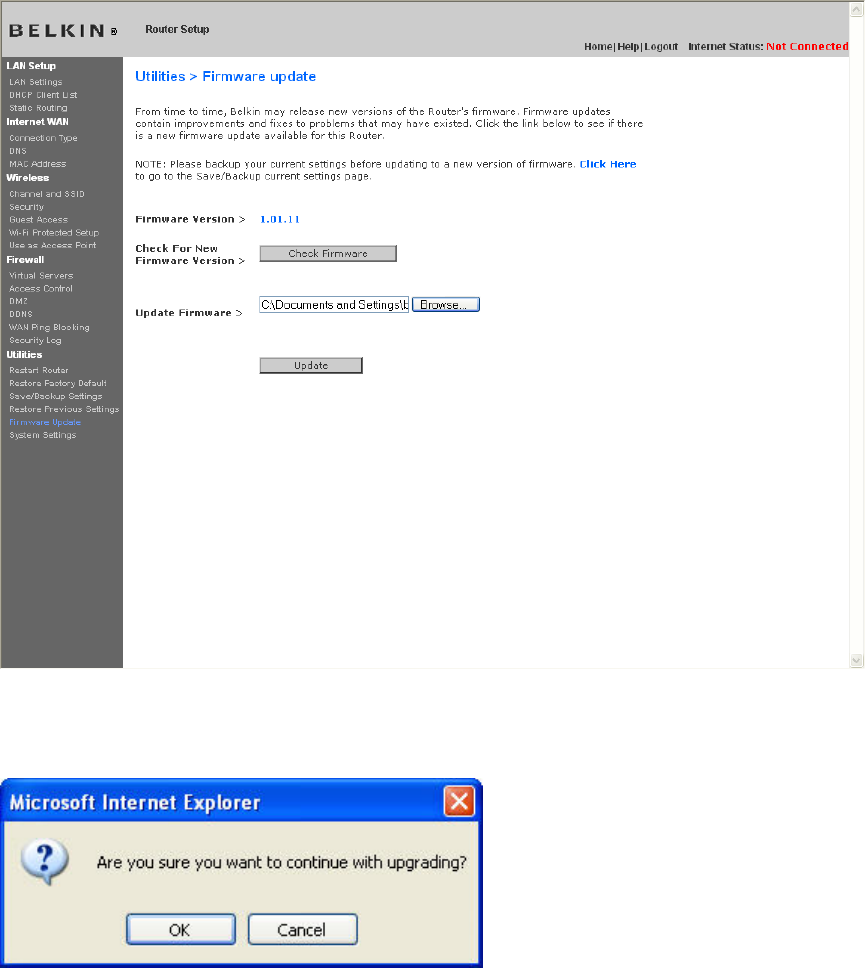
Task: Click the Not Connected status text
Action: (x=807, y=46)
